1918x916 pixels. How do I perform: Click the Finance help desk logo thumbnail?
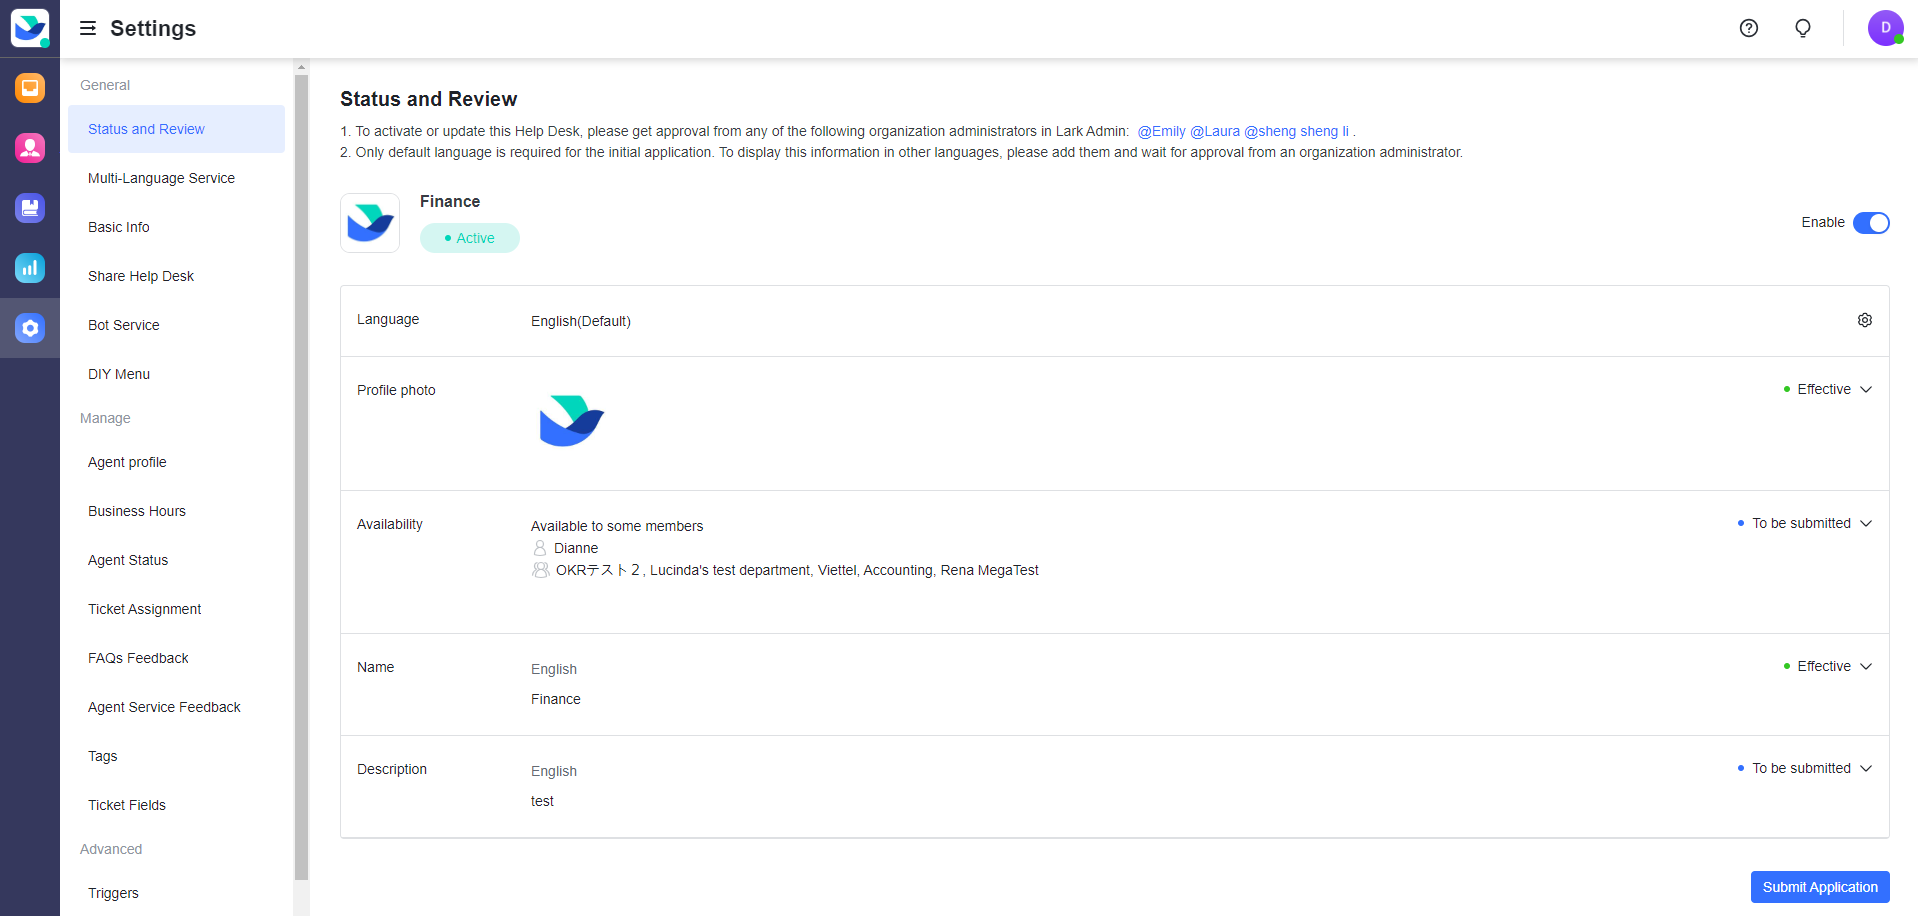click(x=370, y=223)
